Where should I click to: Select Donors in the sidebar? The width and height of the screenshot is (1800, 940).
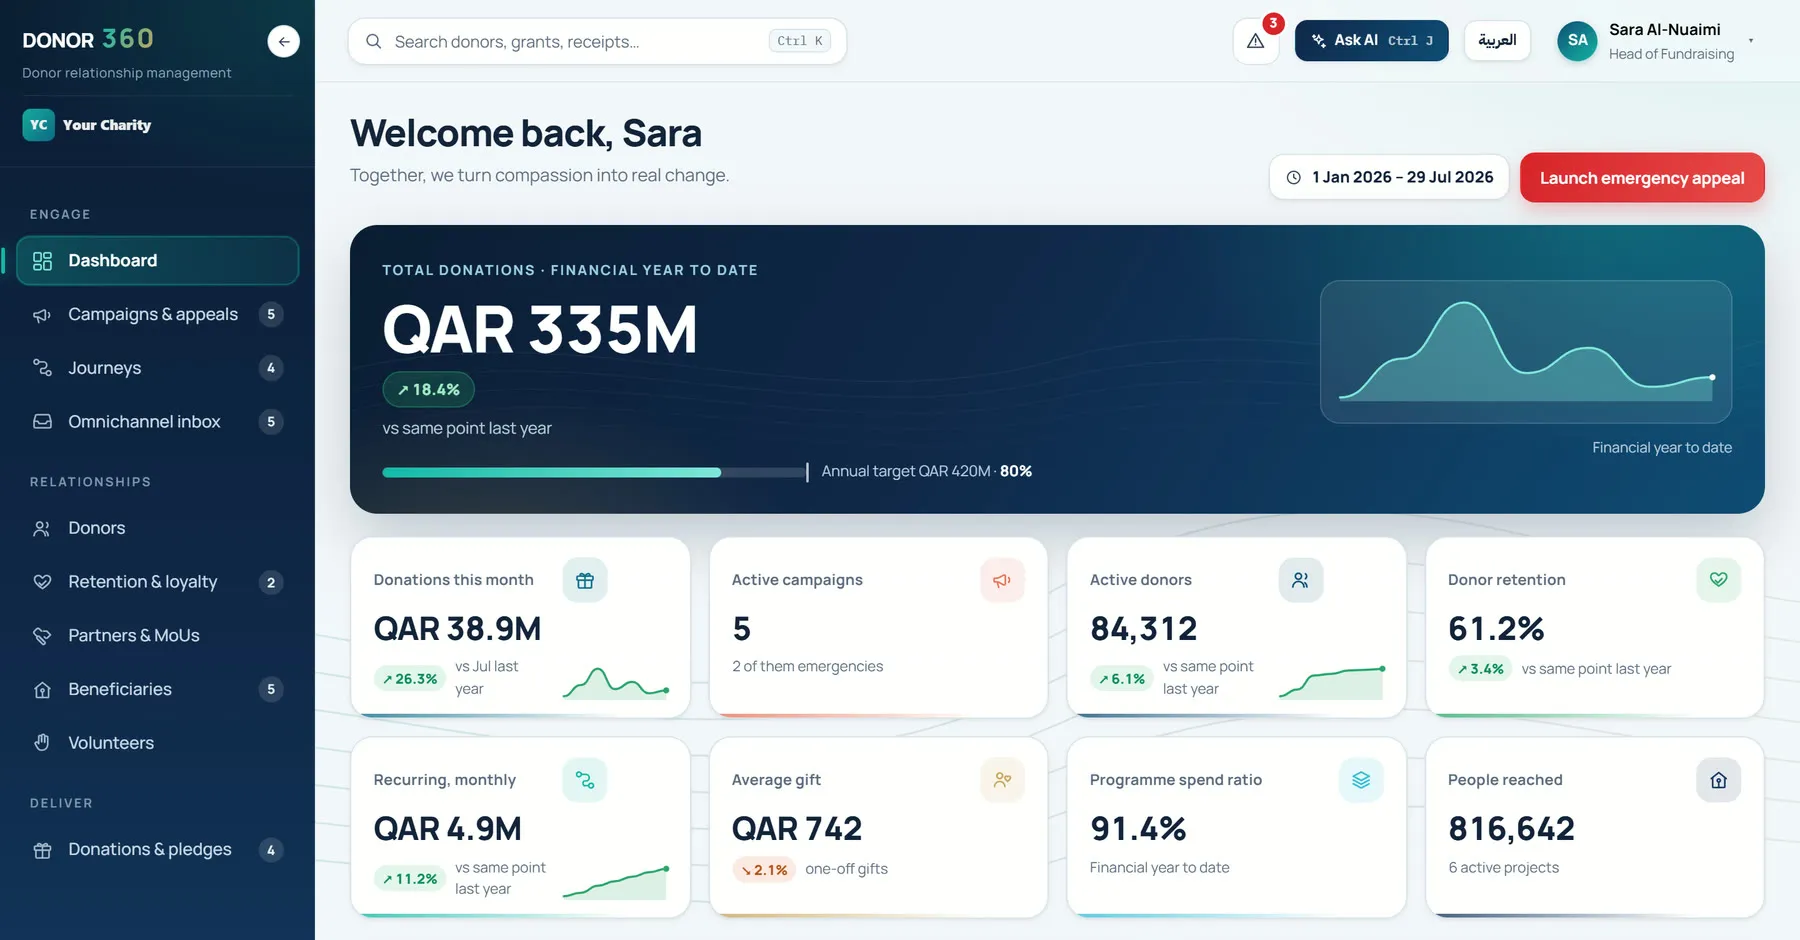point(158,528)
